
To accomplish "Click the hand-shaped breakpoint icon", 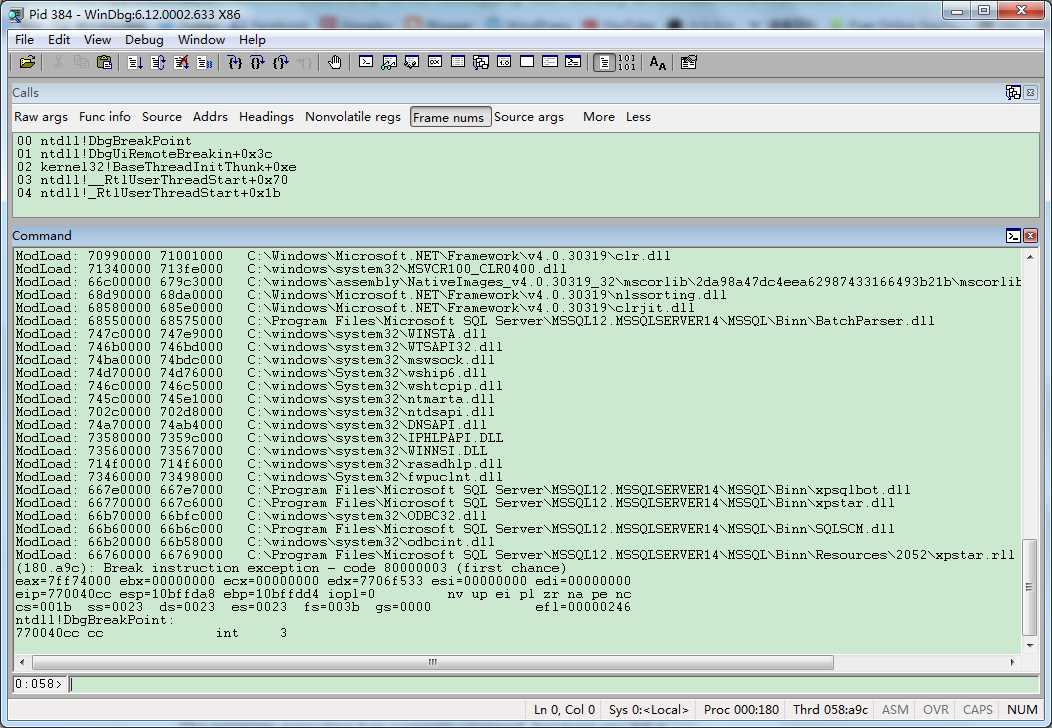I will pyautogui.click(x=334, y=62).
